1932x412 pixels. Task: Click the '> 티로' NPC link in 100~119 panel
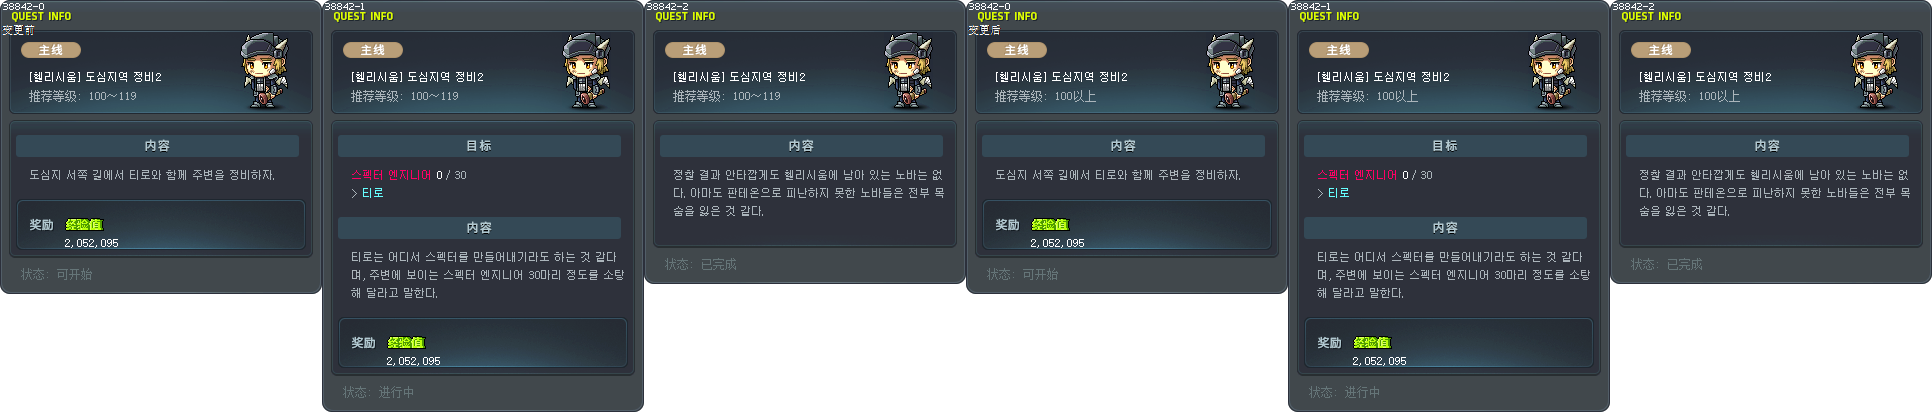click(367, 193)
